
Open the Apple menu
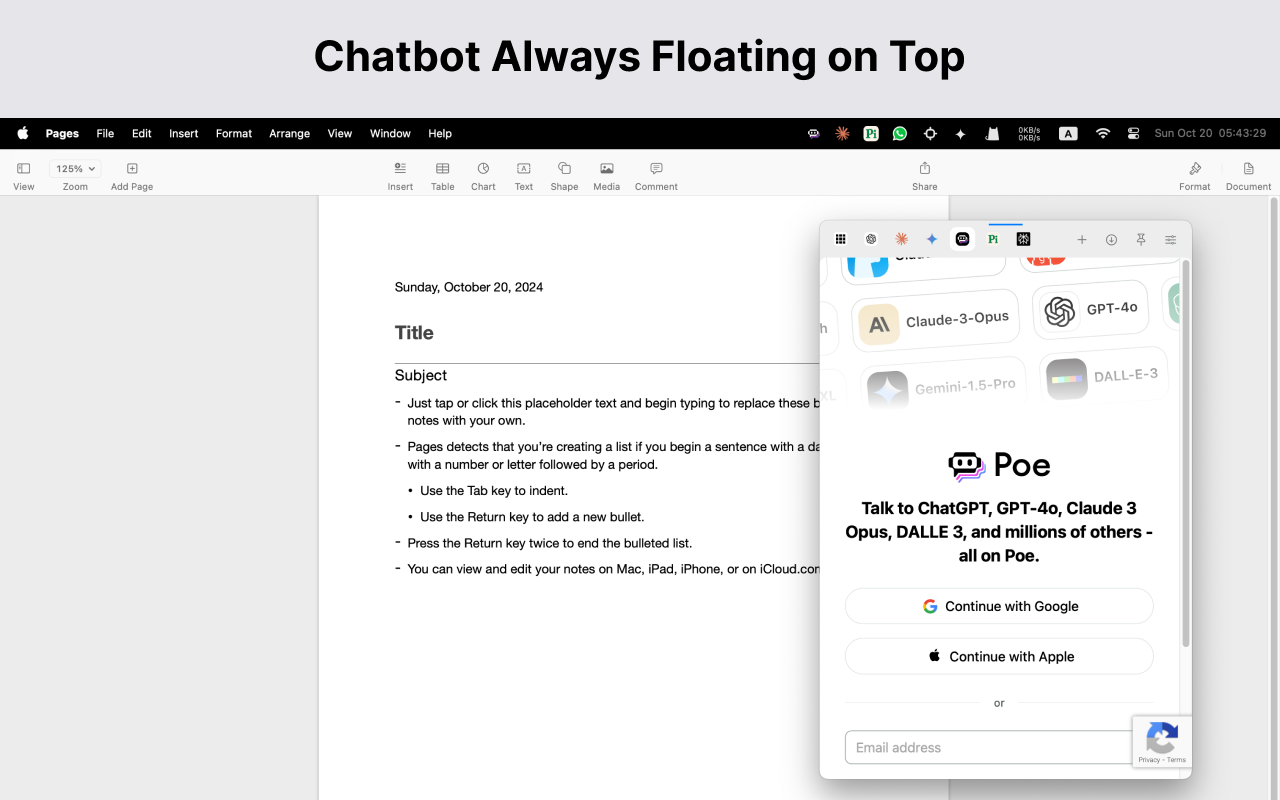pos(23,133)
